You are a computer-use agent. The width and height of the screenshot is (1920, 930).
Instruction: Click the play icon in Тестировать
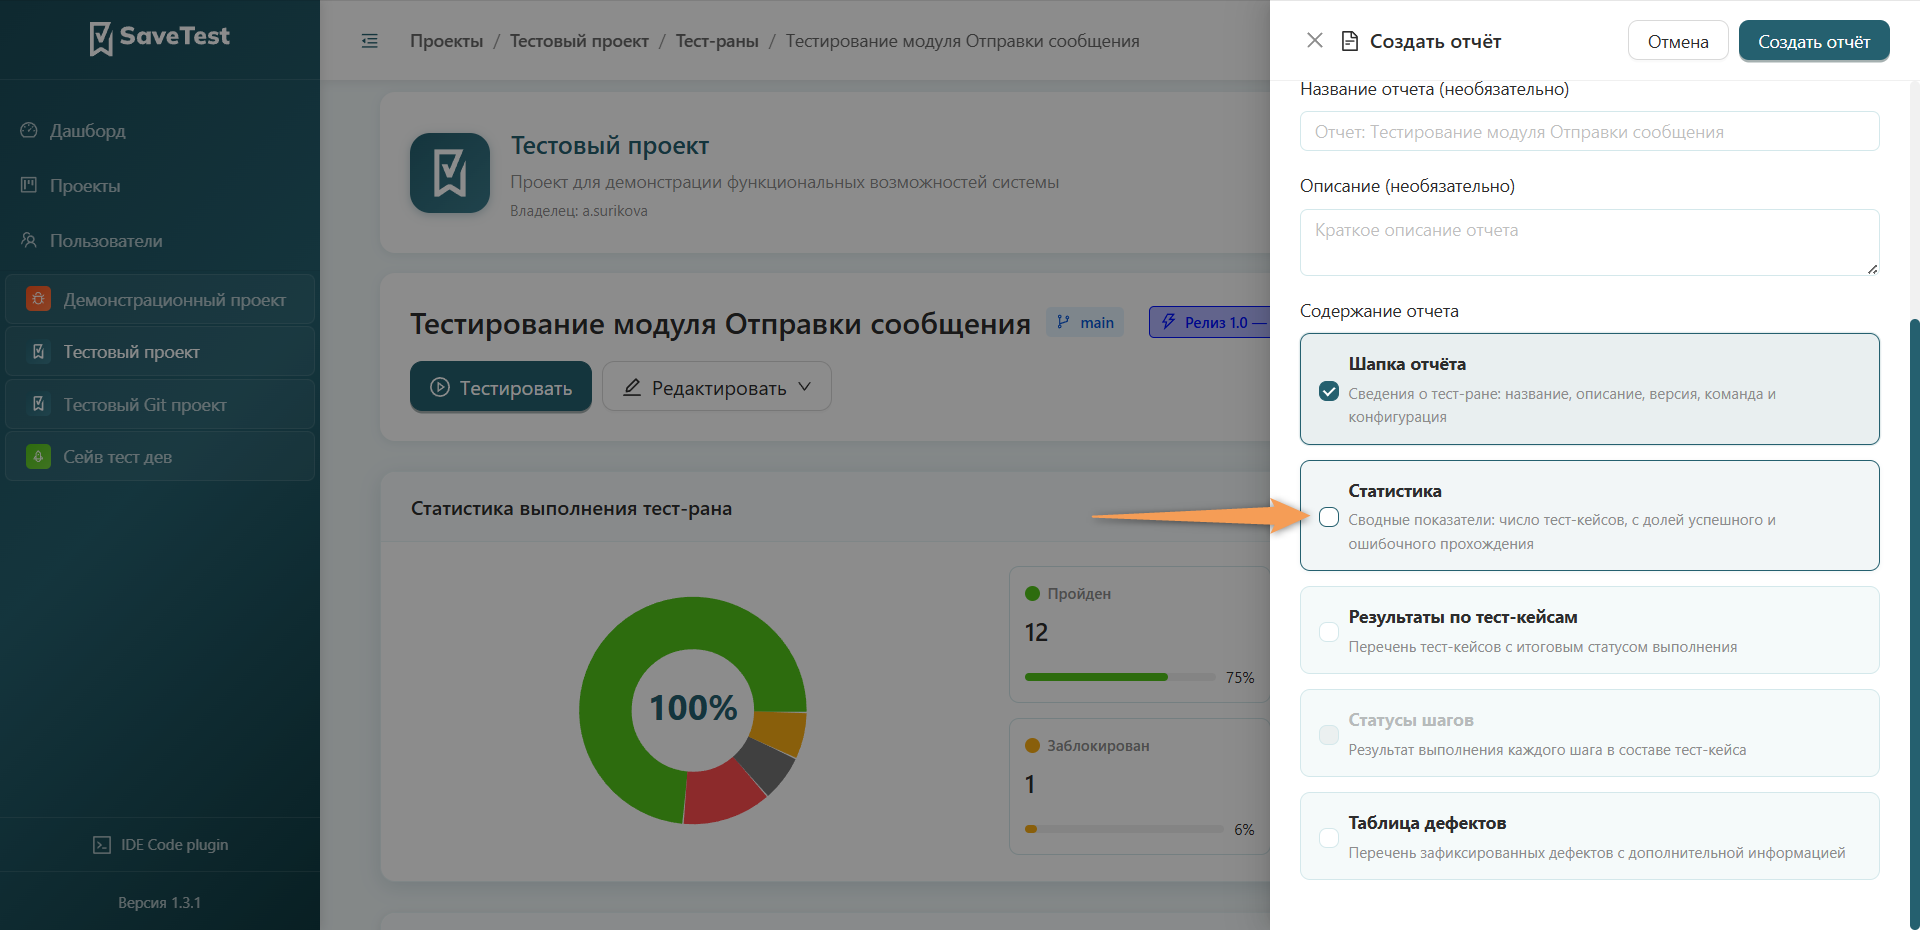[439, 387]
